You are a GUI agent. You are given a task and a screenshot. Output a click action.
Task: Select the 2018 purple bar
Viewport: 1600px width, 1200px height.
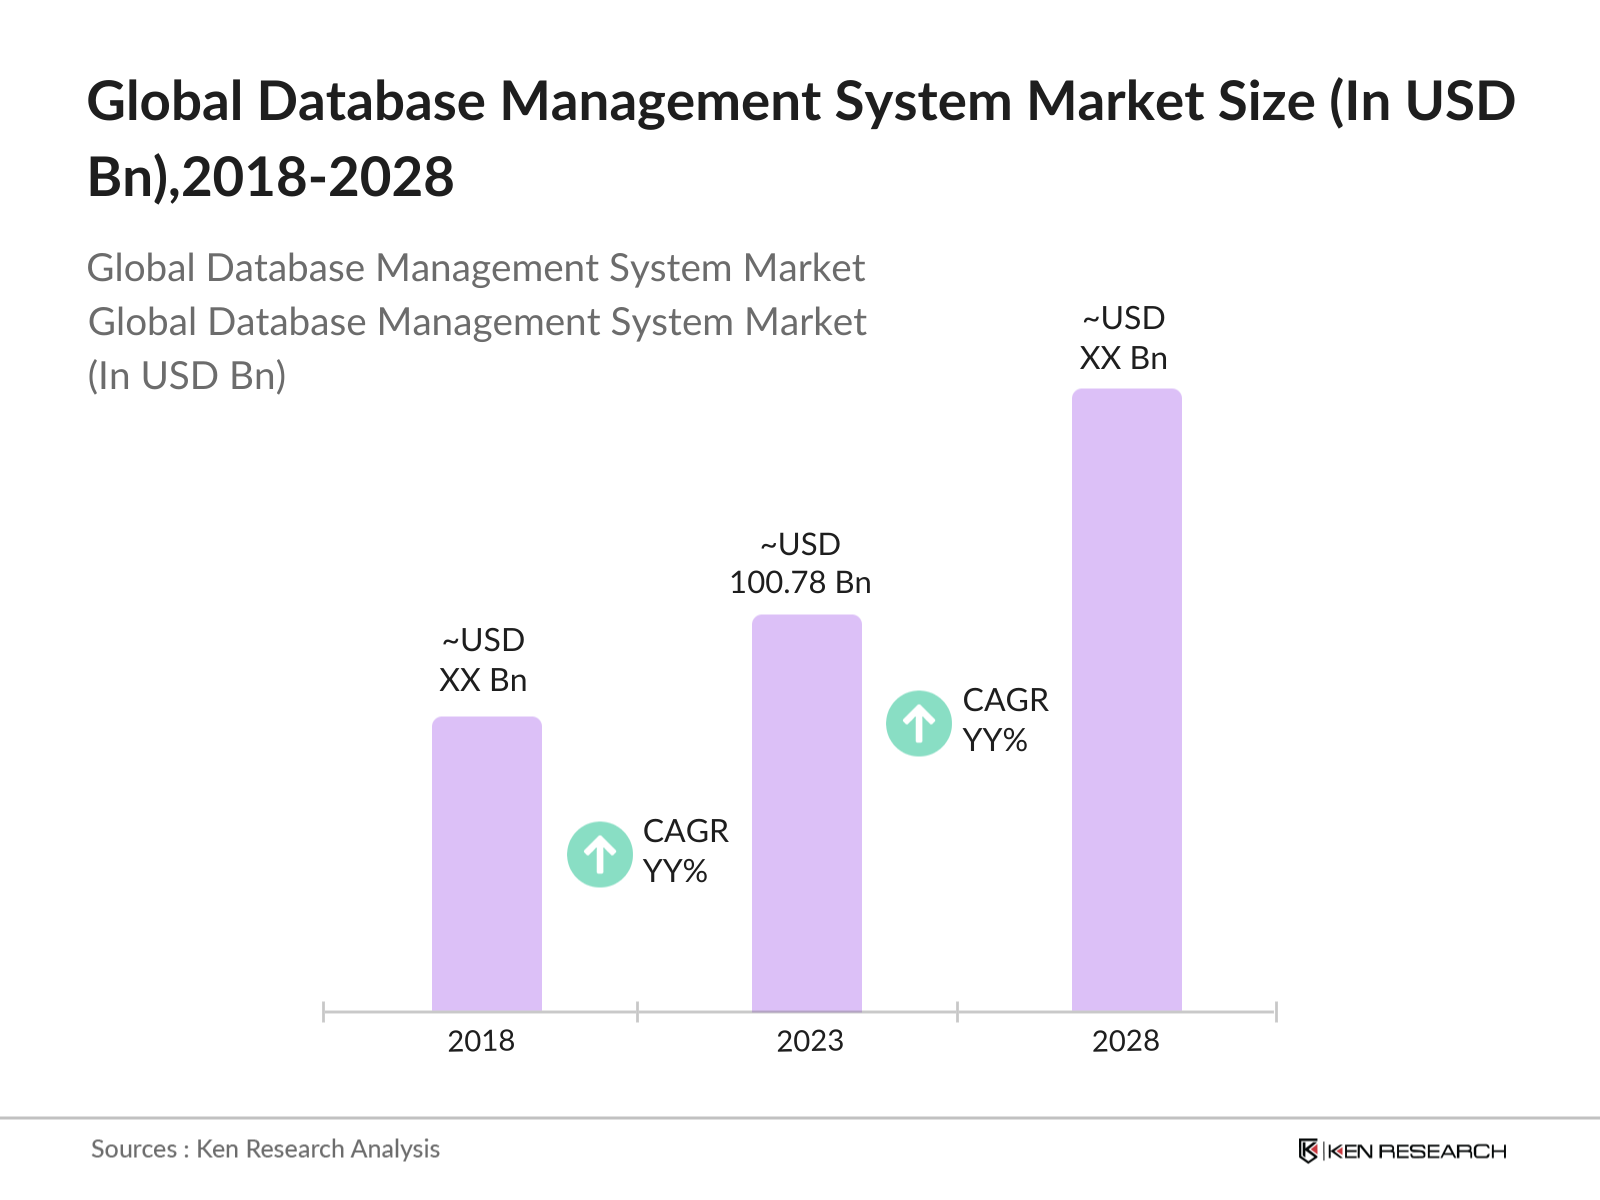point(486,864)
